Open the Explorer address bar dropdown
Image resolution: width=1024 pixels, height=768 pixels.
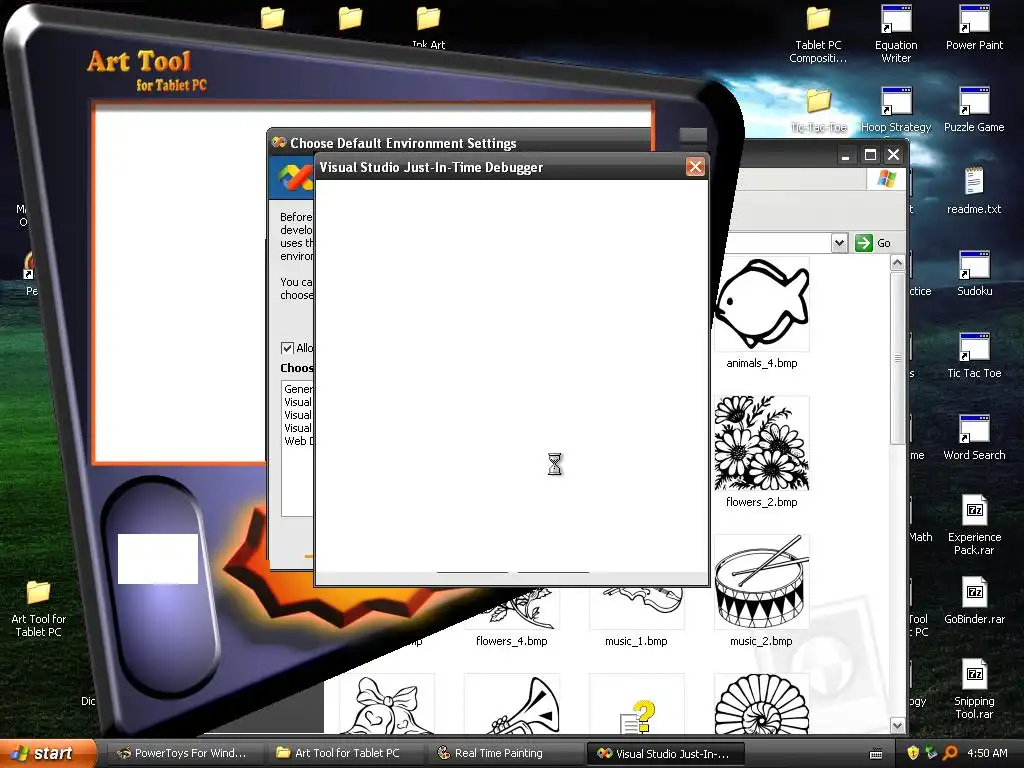click(x=839, y=243)
